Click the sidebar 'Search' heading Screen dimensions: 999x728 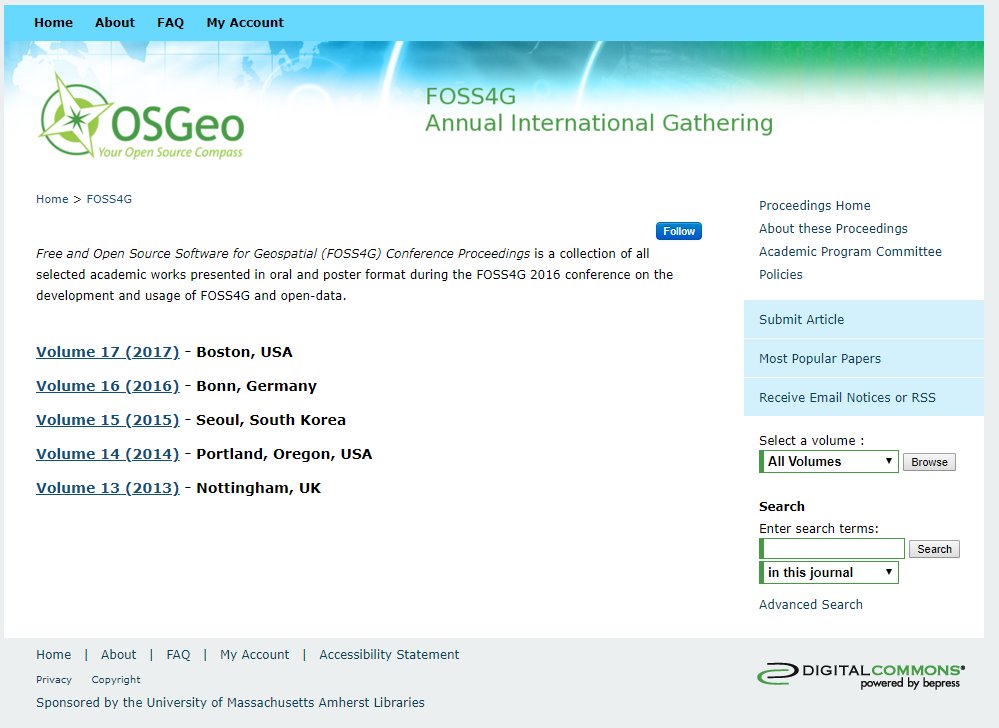pyautogui.click(x=782, y=506)
